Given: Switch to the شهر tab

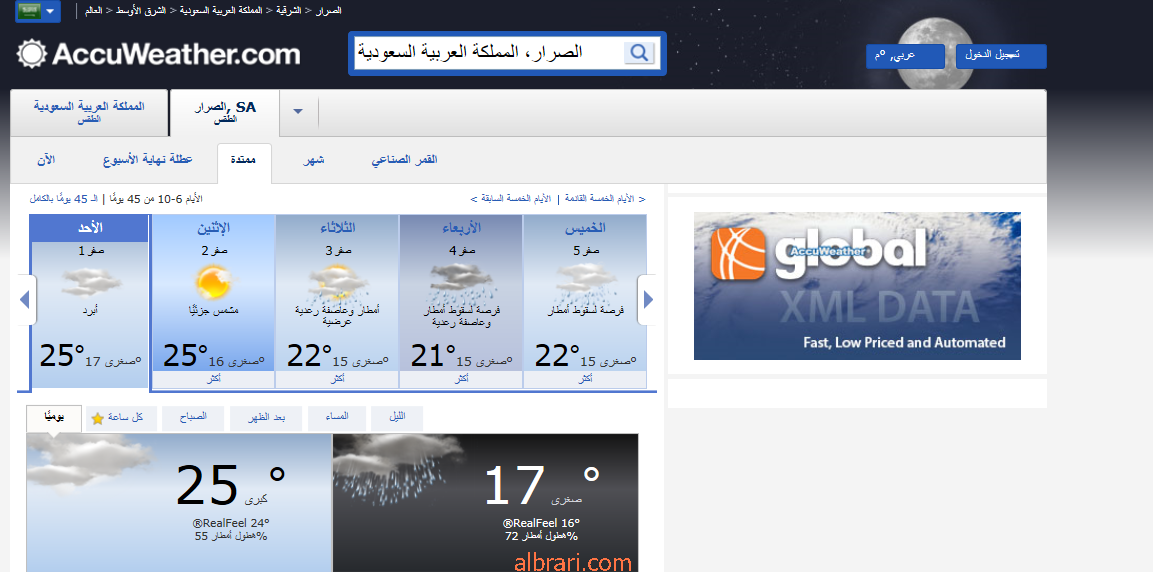Looking at the screenshot, I should 314,160.
